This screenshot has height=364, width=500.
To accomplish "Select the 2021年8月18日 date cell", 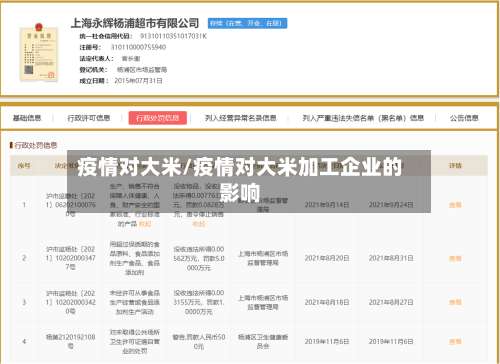I will pos(327,302).
